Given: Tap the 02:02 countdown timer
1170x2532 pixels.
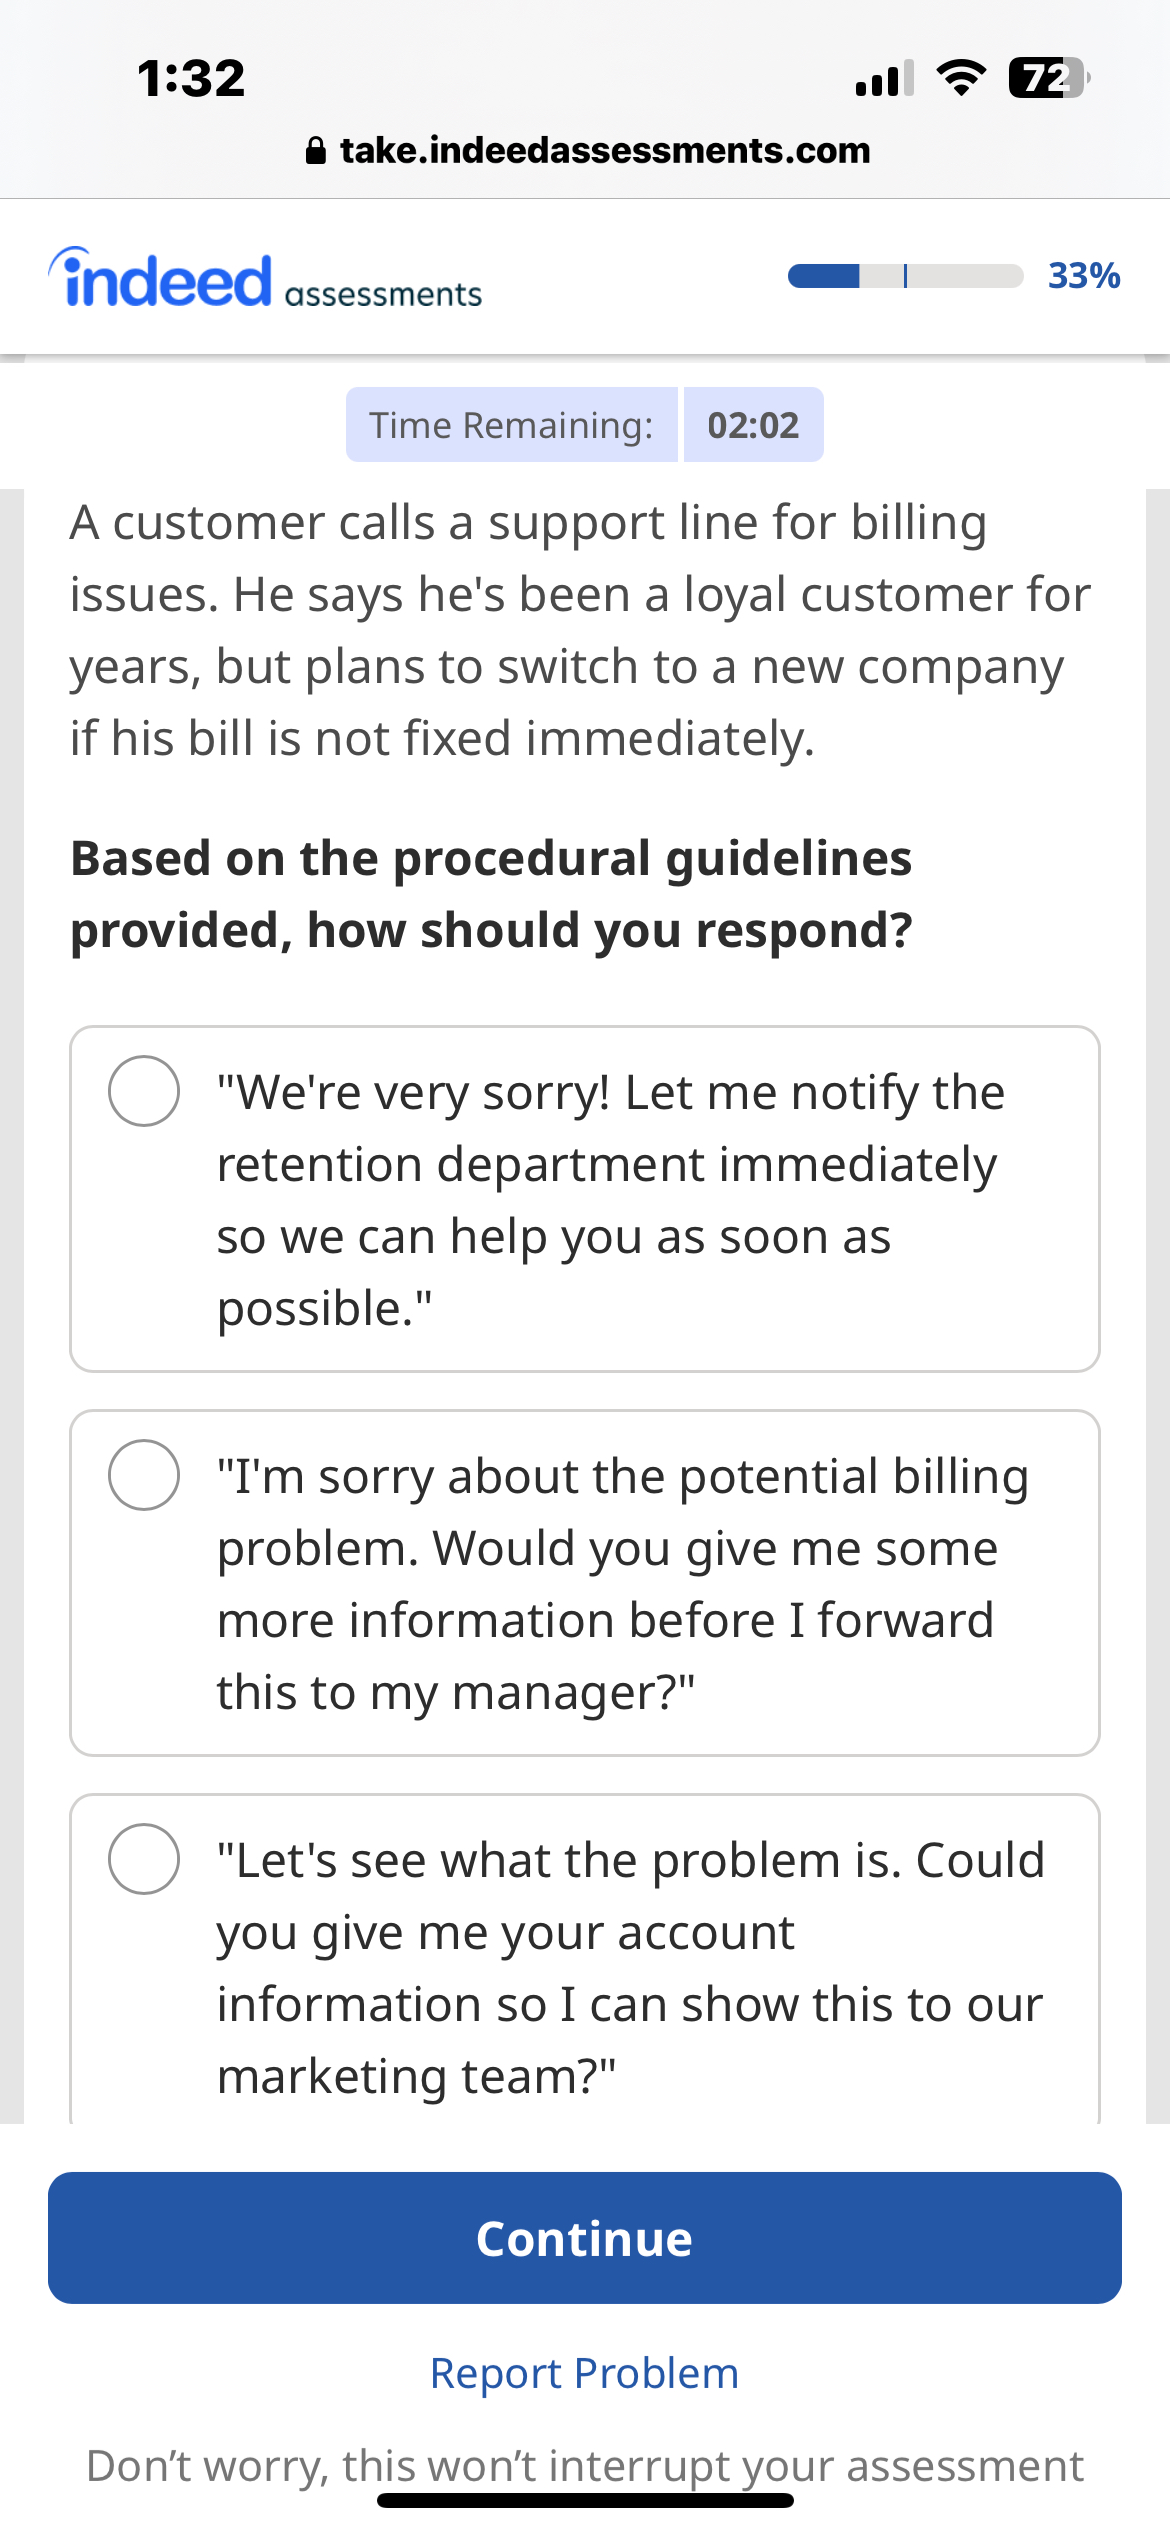Looking at the screenshot, I should (x=753, y=424).
